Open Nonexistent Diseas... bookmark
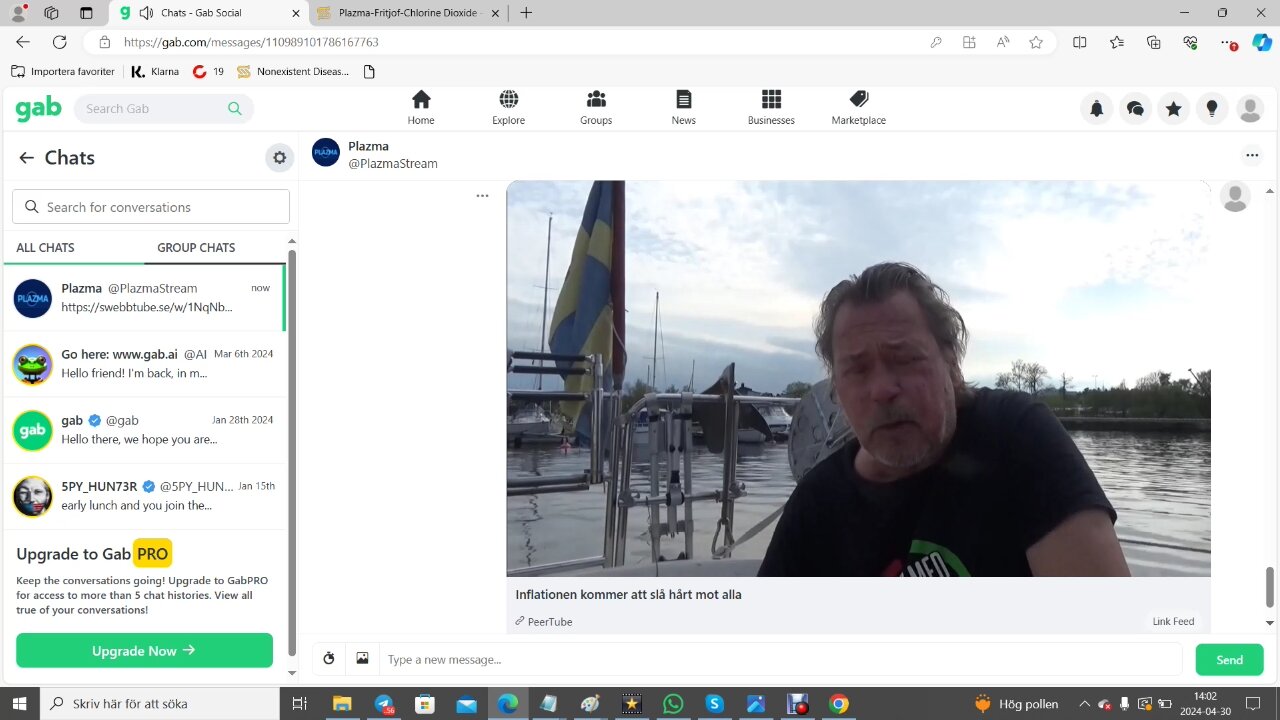This screenshot has height=720, width=1280. (x=293, y=72)
